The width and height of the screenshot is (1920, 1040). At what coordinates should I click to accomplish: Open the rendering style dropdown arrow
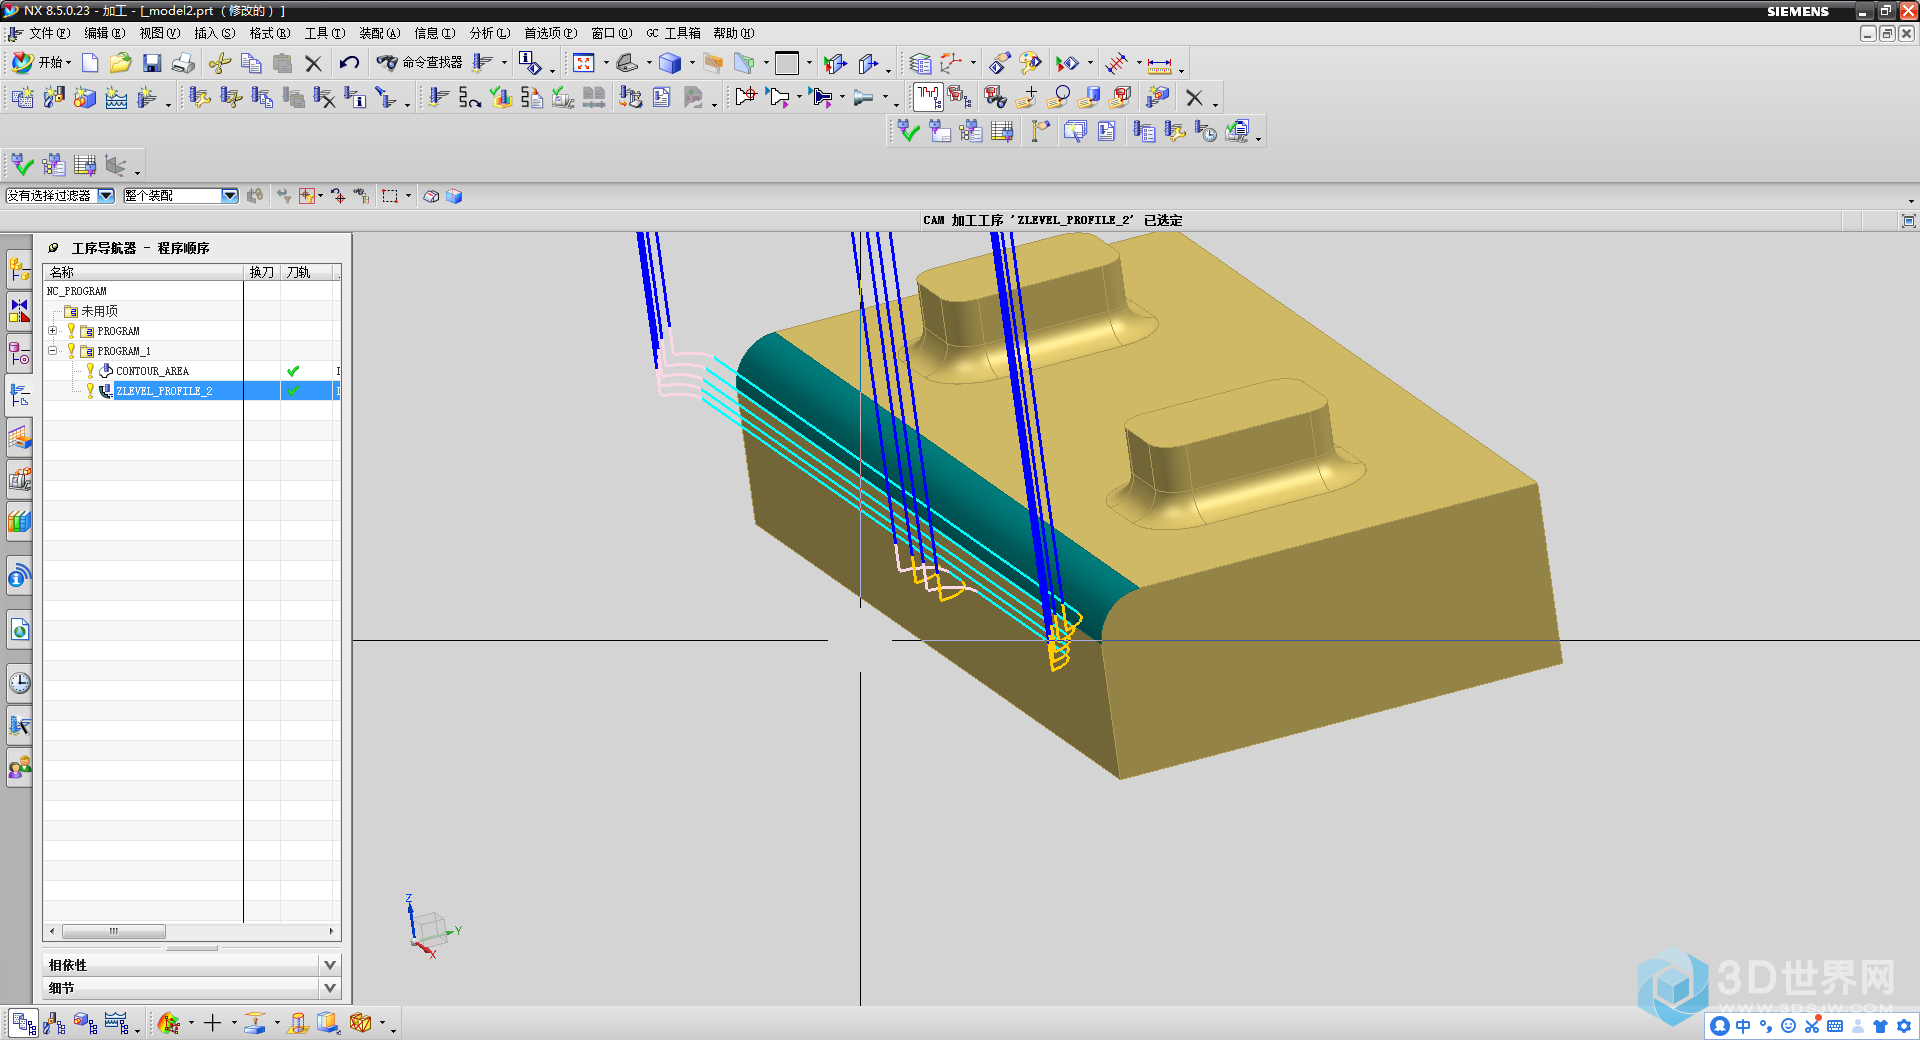(x=692, y=63)
